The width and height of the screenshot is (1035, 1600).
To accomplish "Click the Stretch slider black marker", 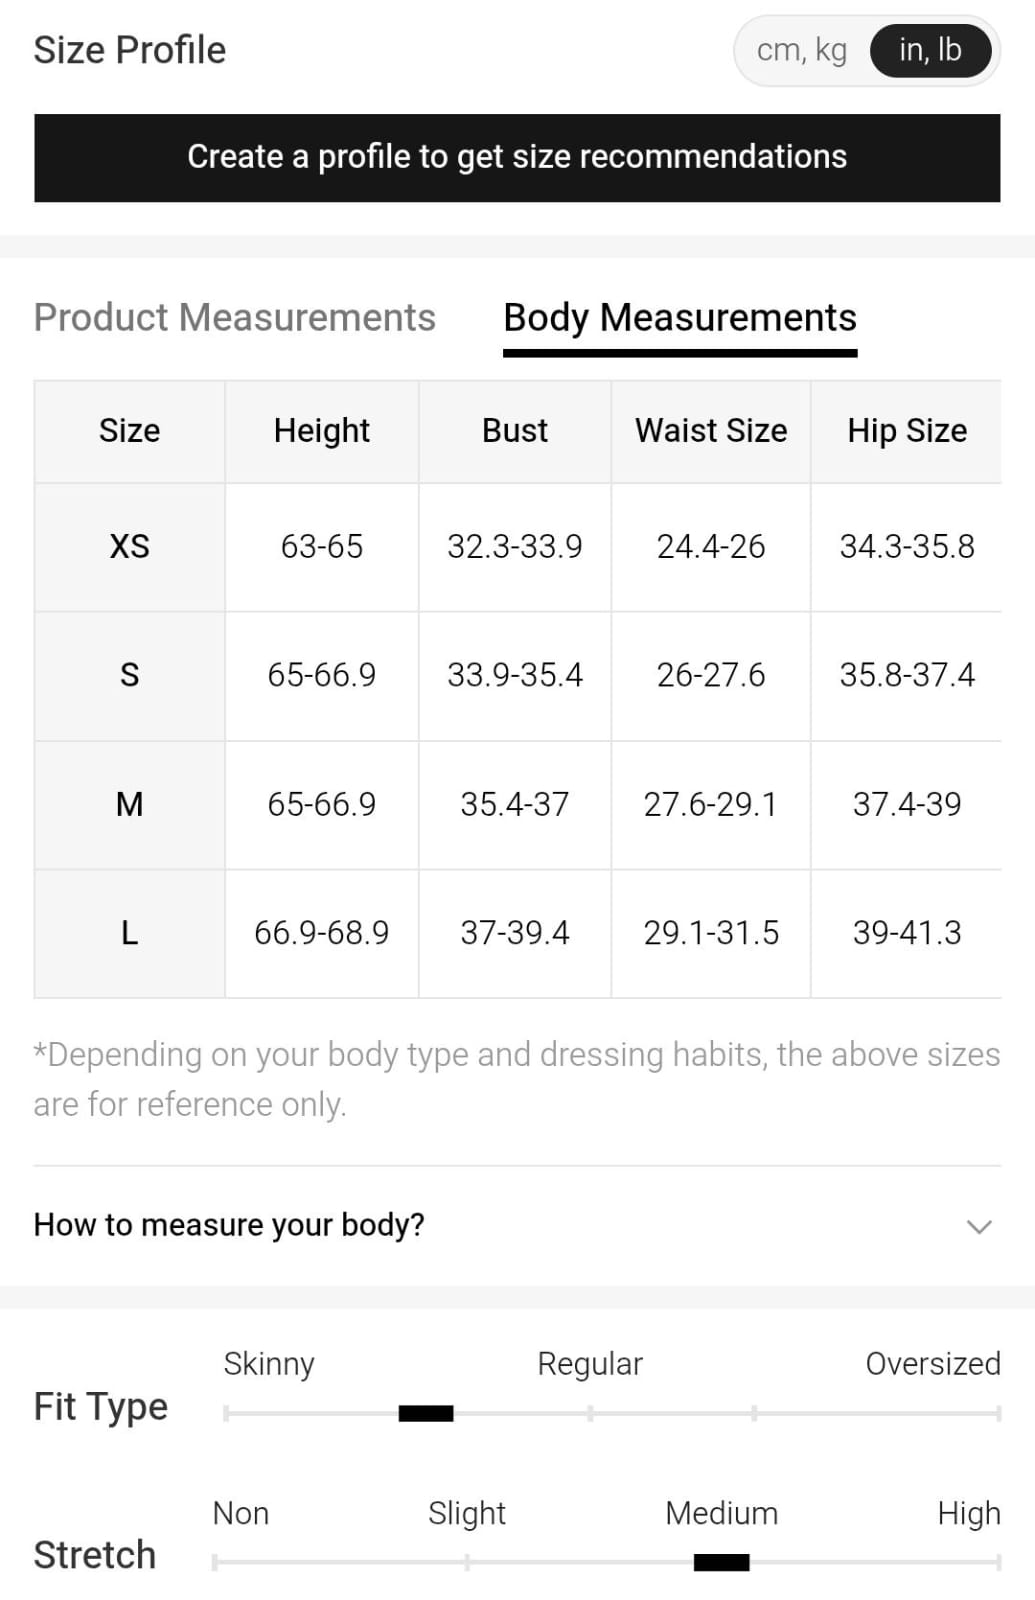I will [721, 1562].
